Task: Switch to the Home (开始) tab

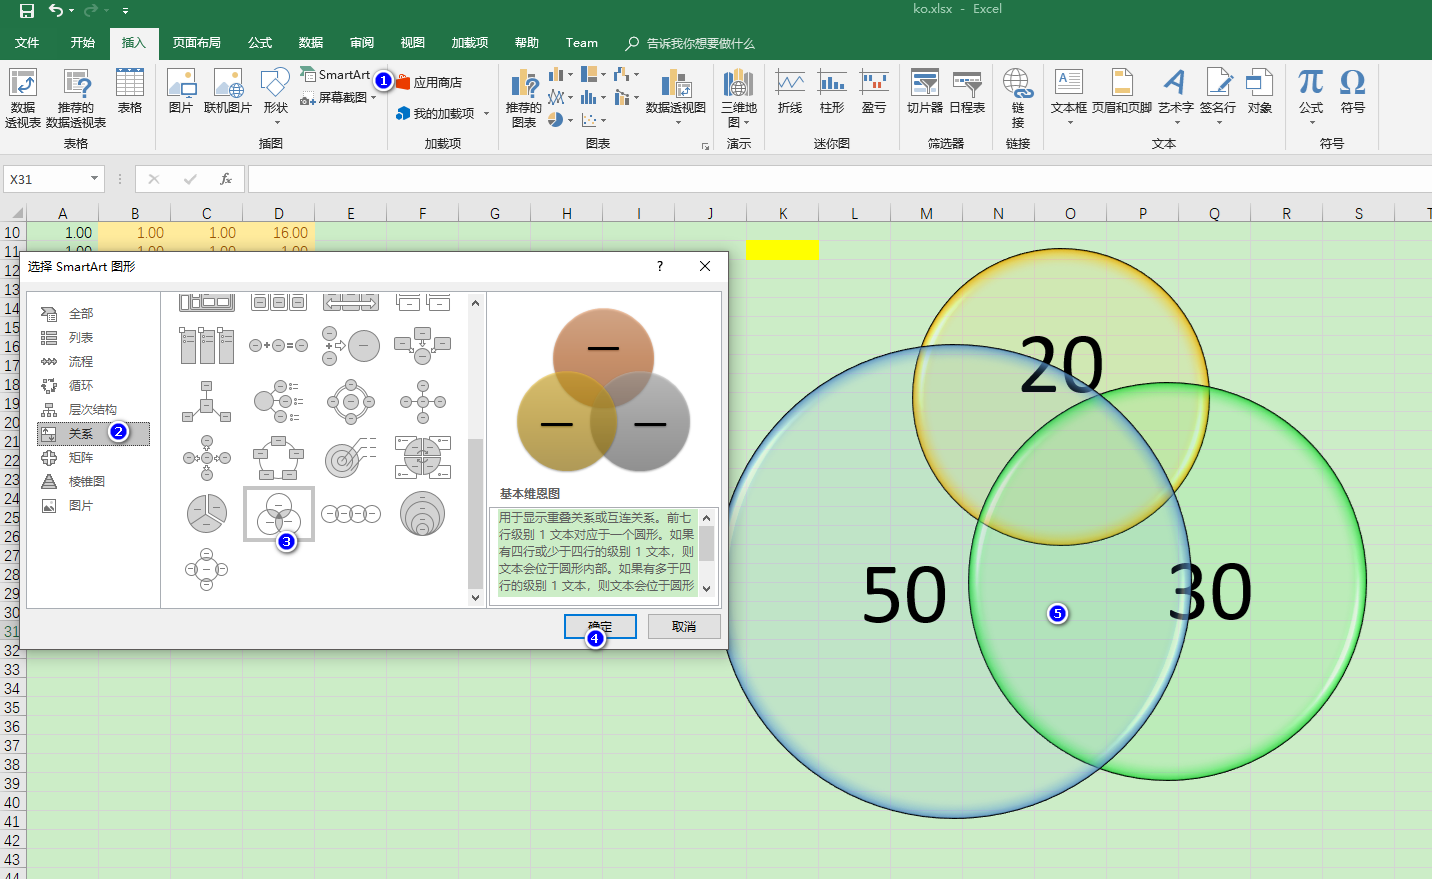Action: [83, 43]
